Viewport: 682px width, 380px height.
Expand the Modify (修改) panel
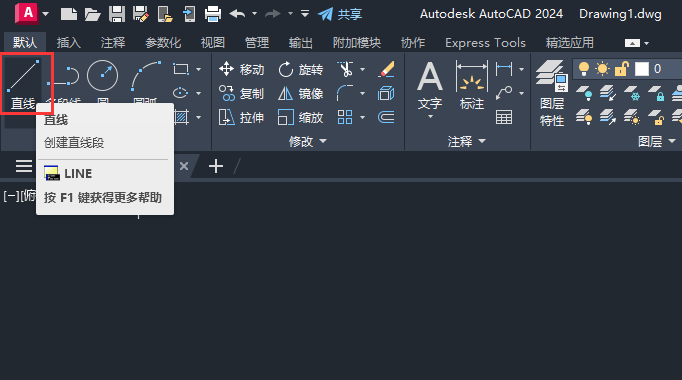tap(308, 141)
